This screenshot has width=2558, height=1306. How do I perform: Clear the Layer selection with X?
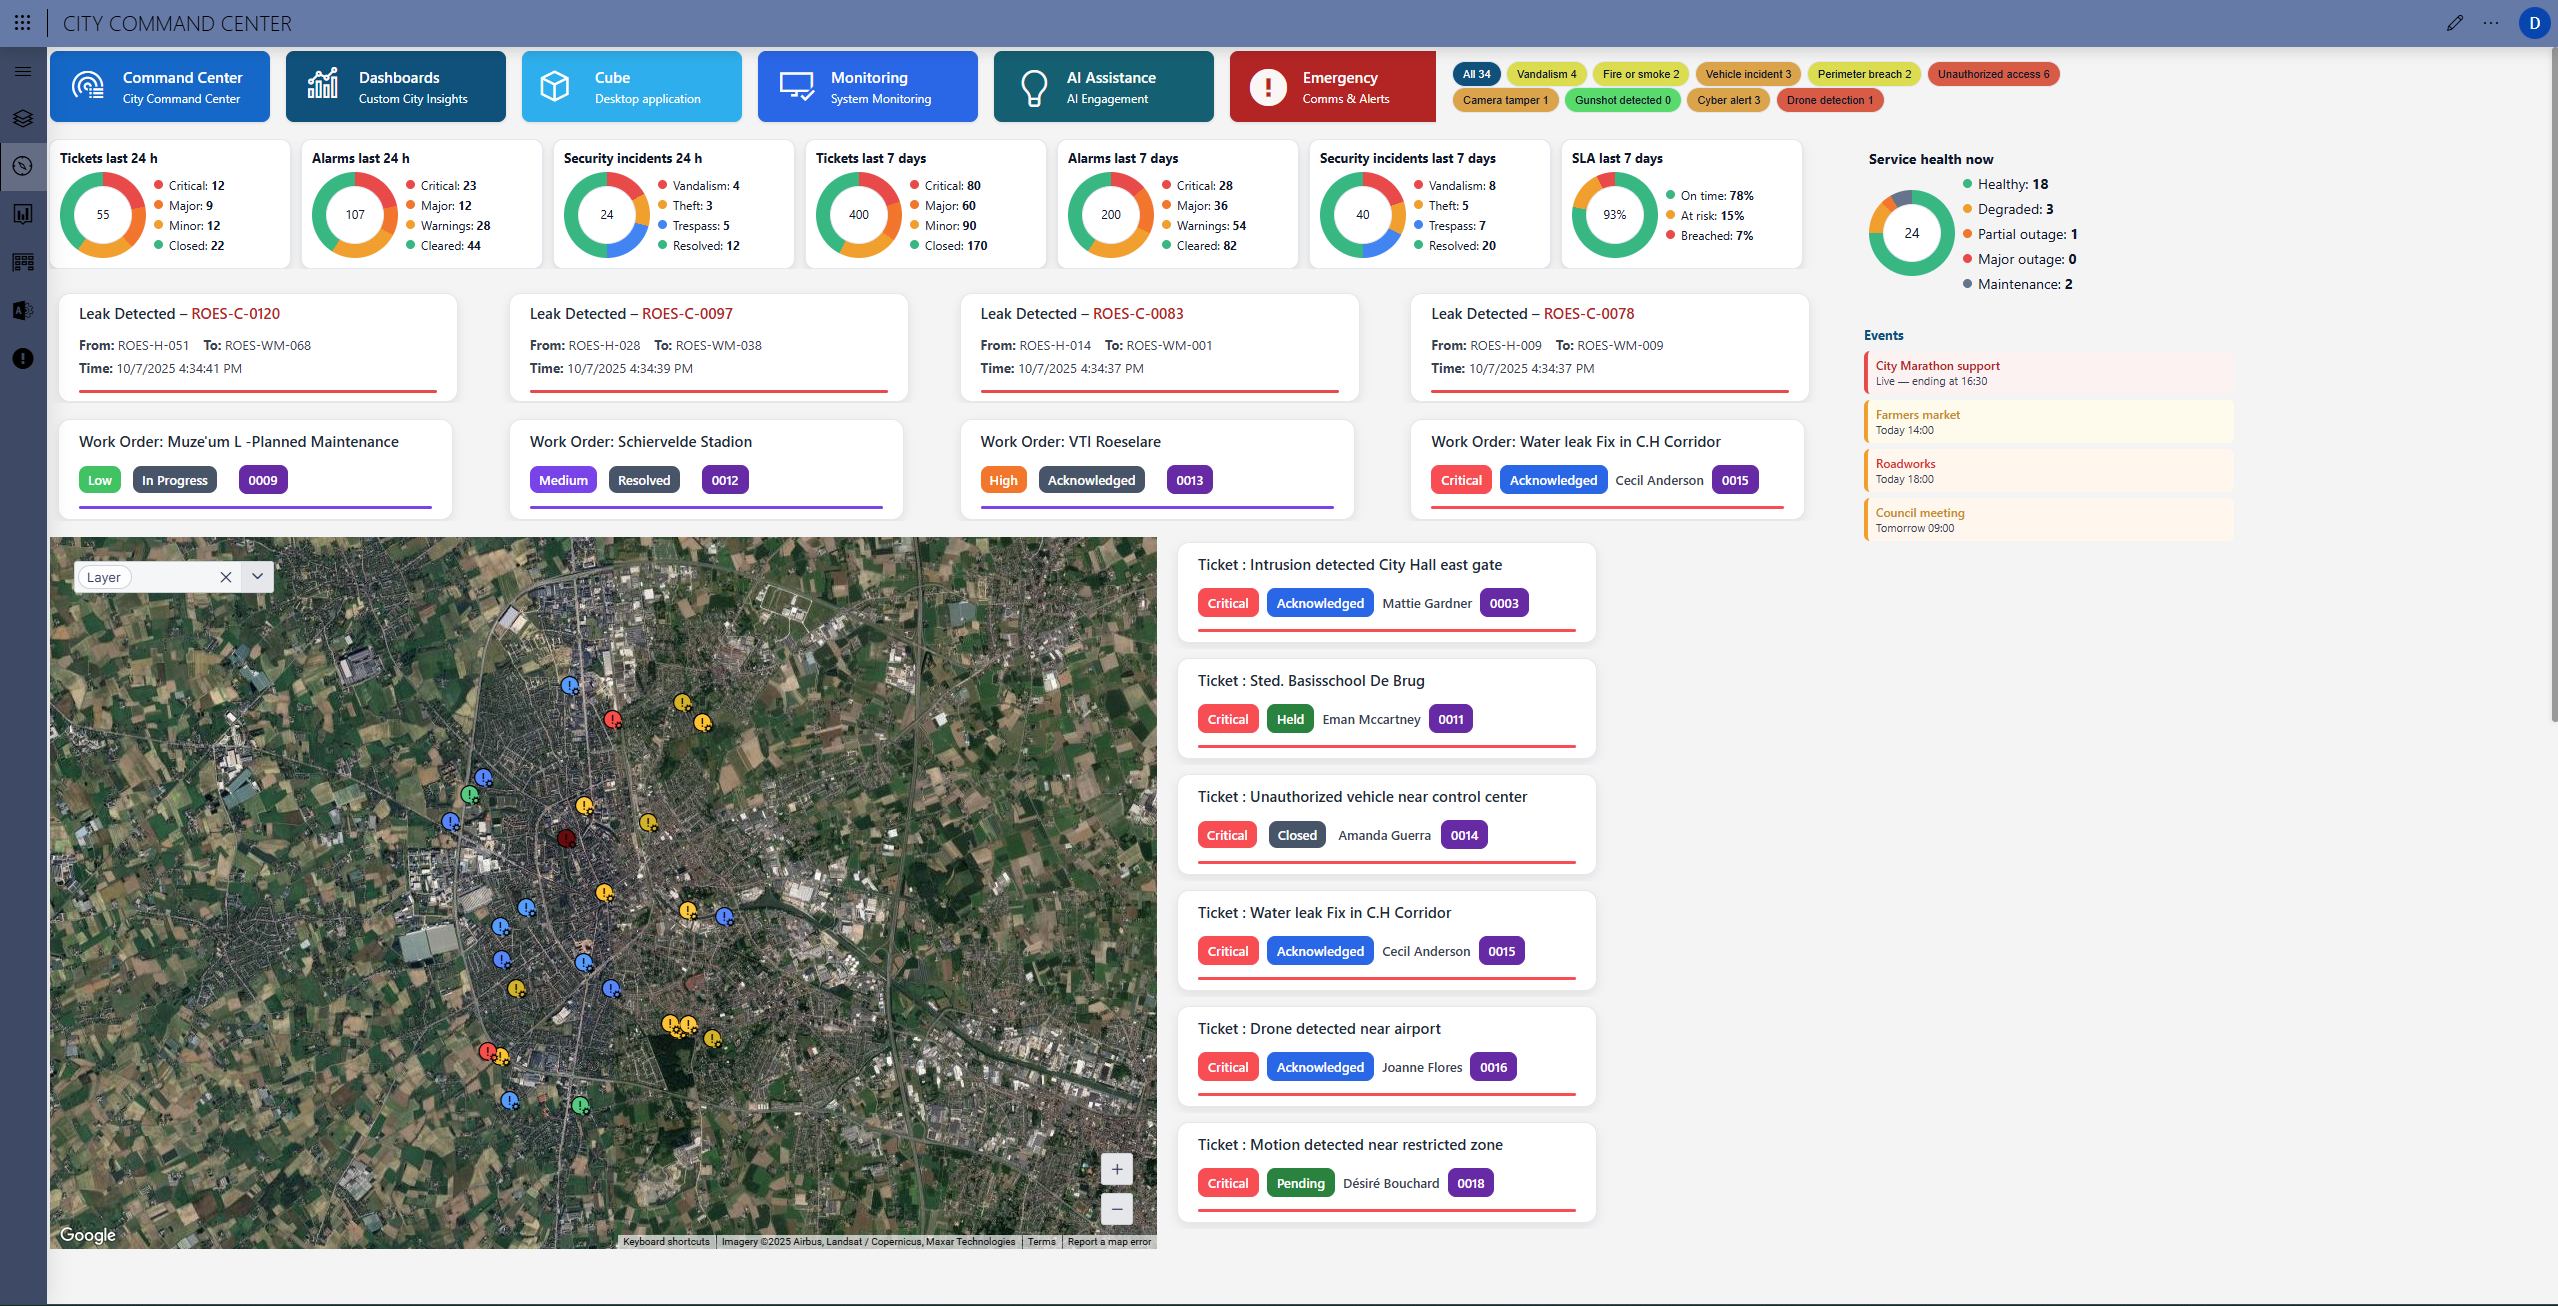click(x=225, y=577)
